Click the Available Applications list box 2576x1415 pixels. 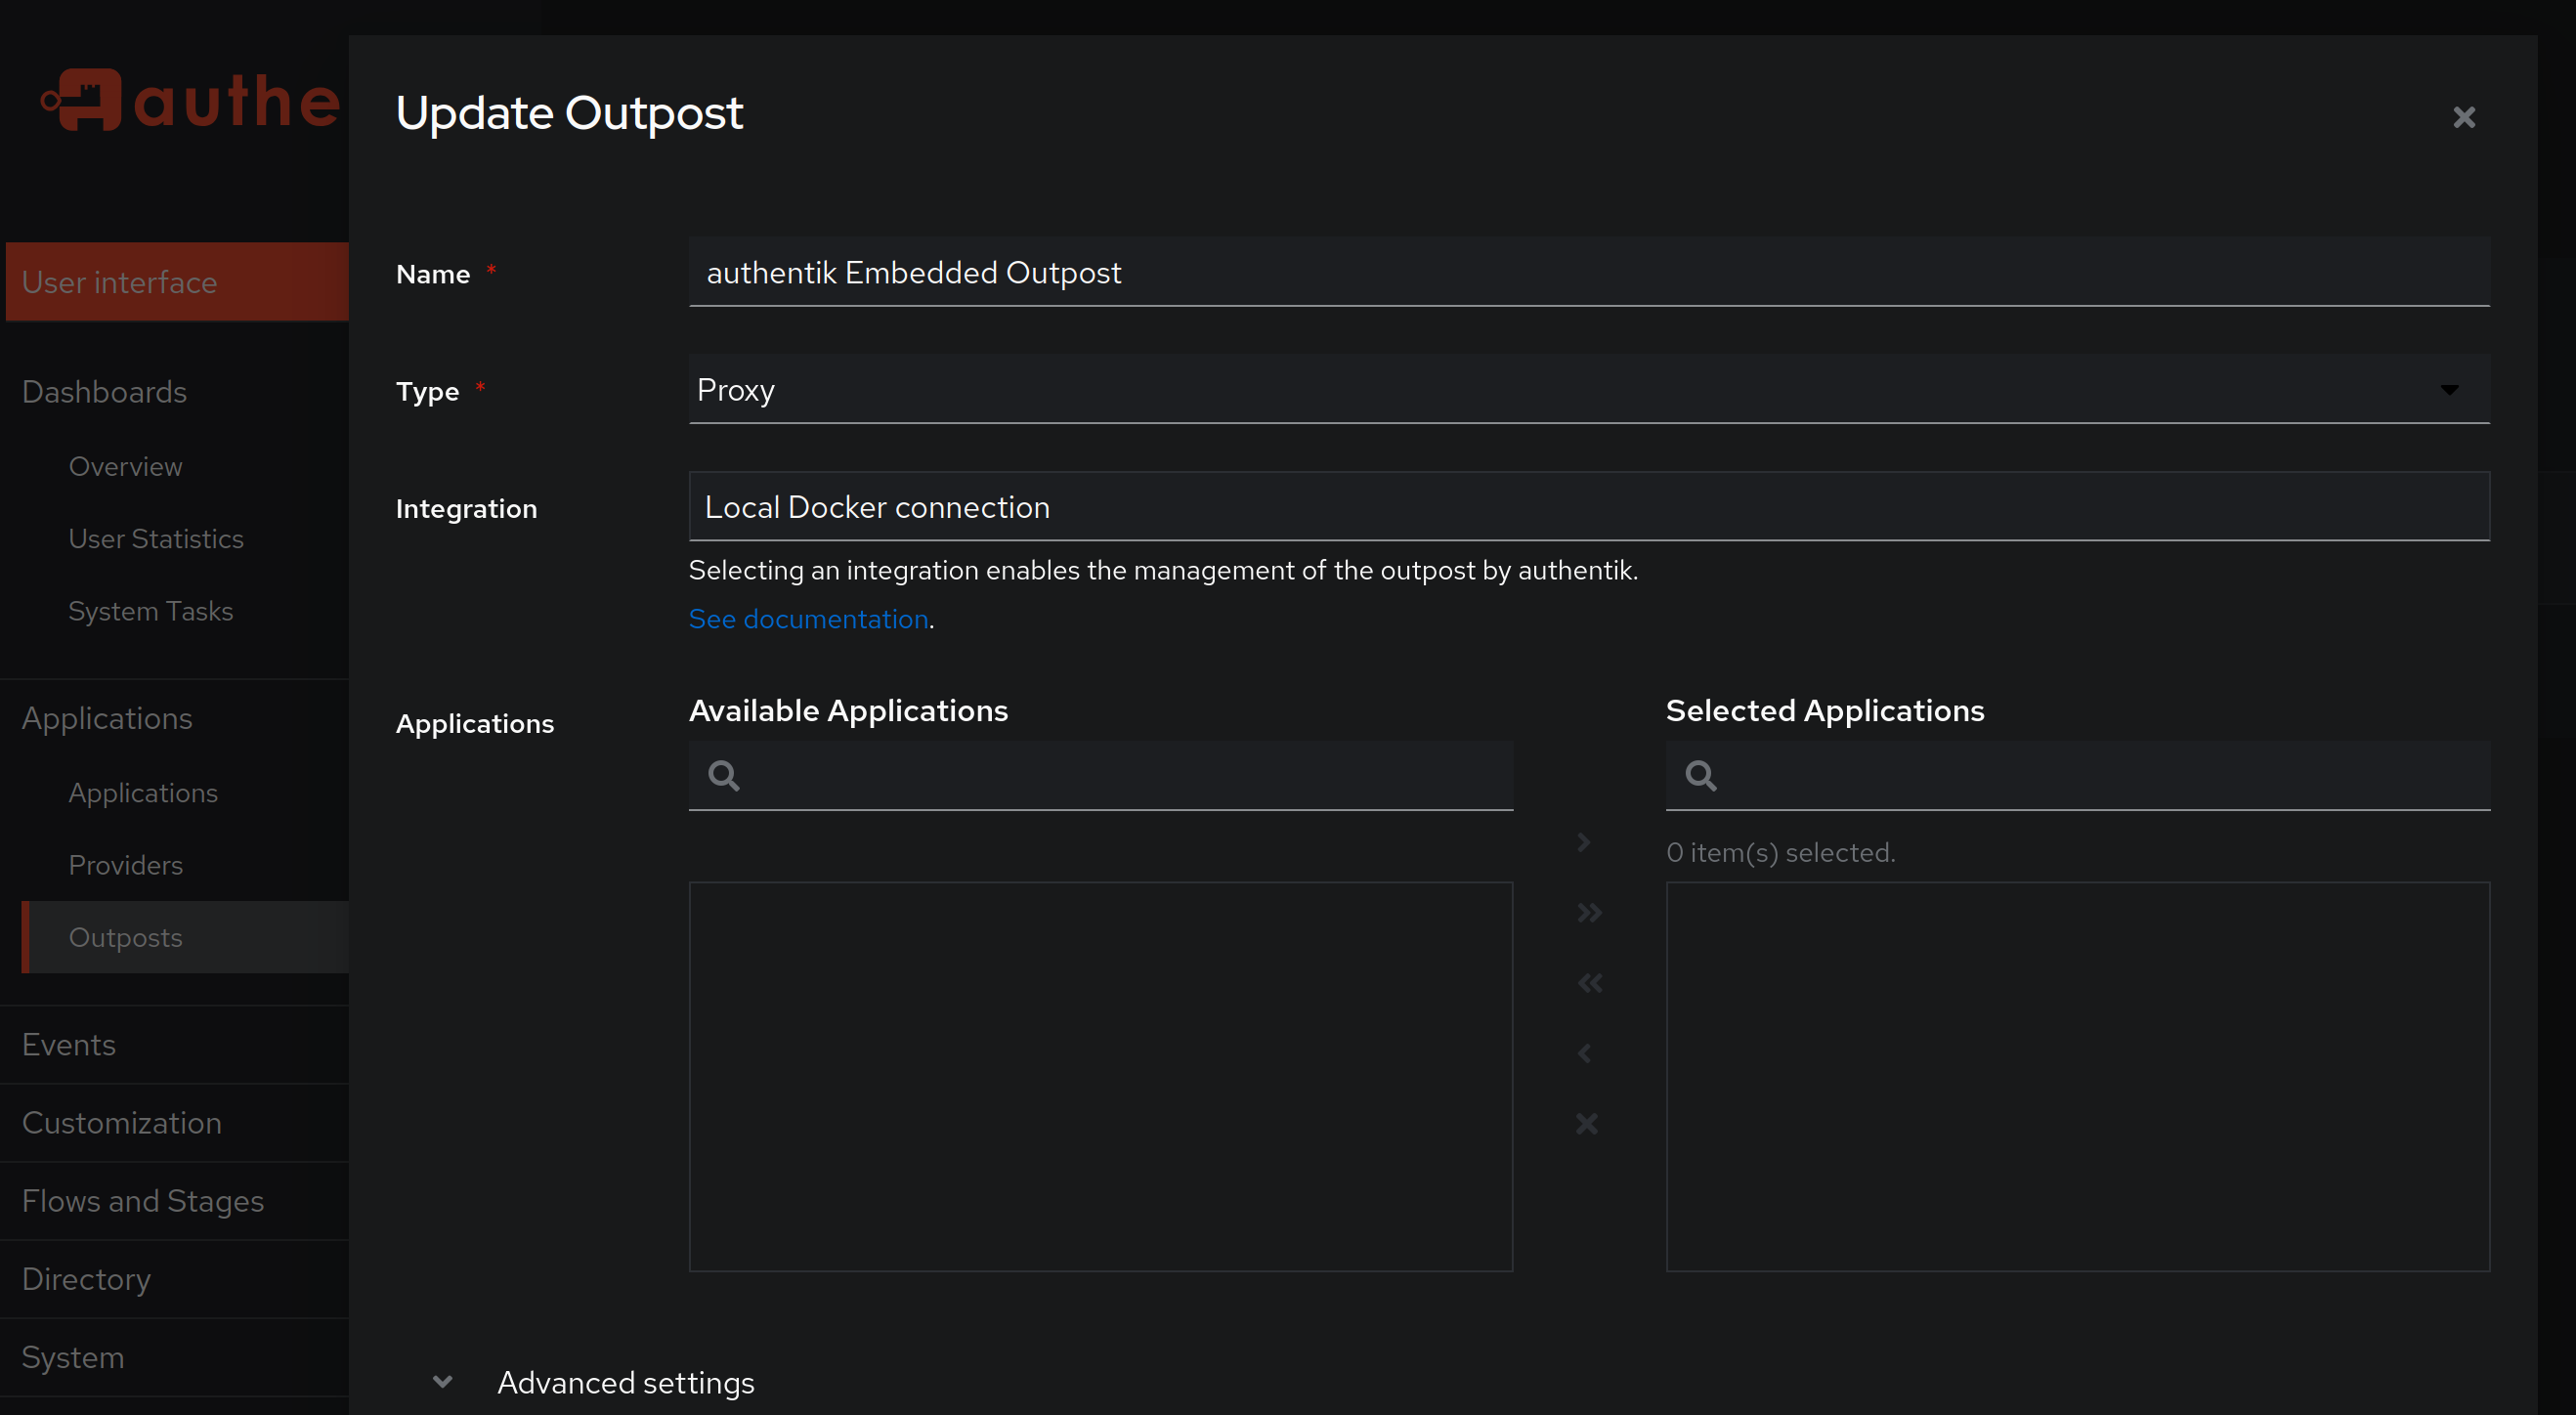[1100, 1076]
